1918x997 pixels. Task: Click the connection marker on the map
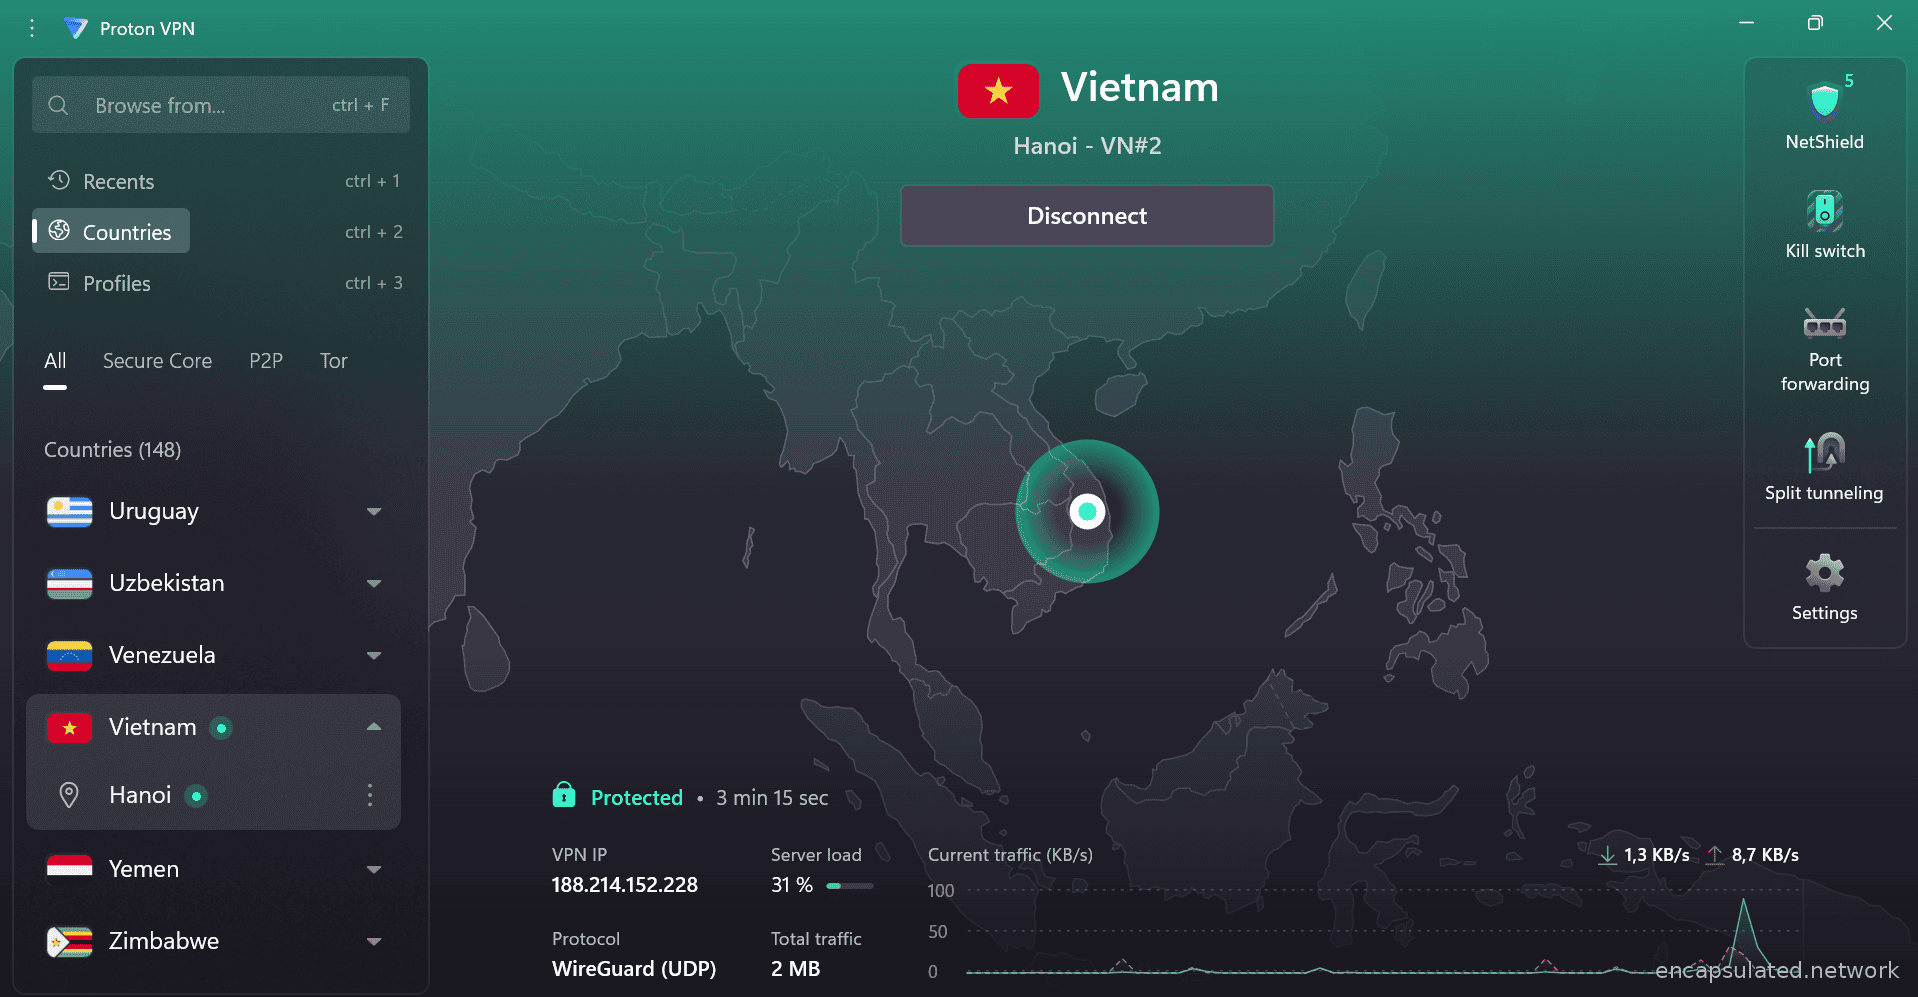[1087, 511]
